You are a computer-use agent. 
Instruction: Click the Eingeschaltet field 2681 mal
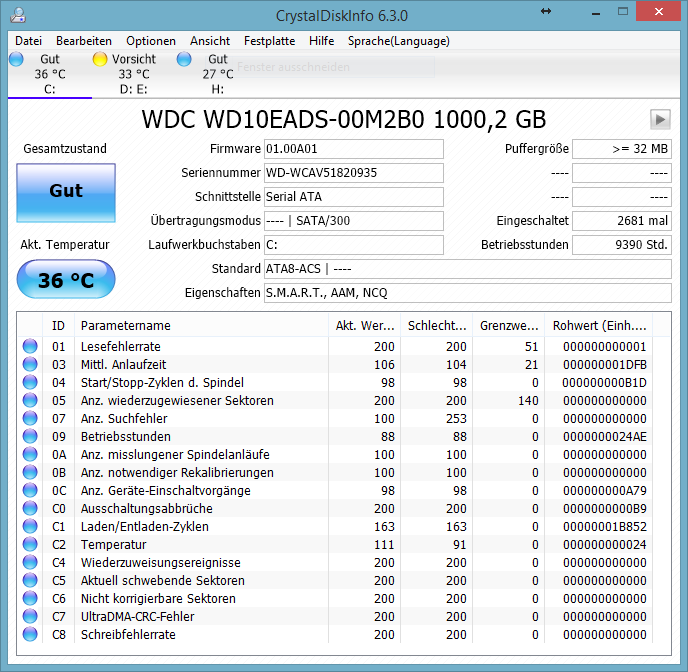click(x=622, y=221)
